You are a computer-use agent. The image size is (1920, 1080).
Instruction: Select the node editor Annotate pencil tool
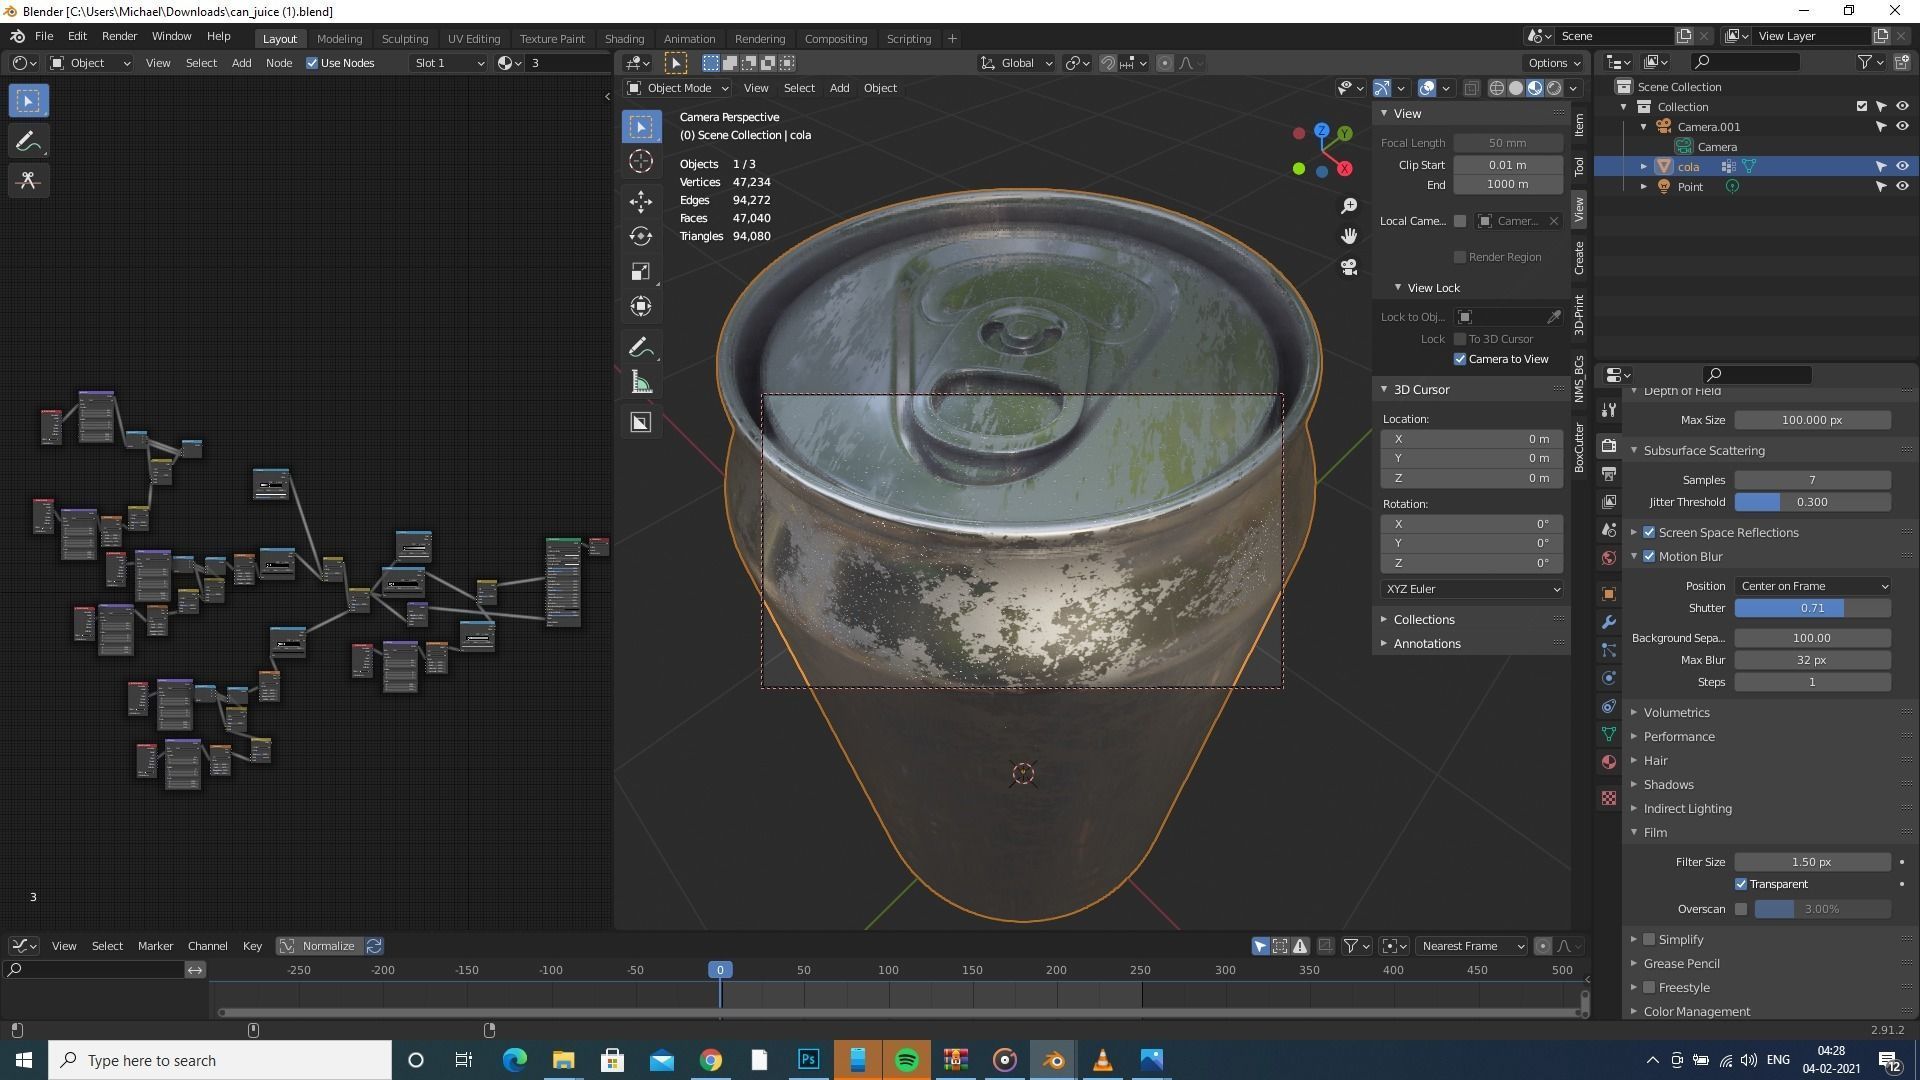(28, 141)
